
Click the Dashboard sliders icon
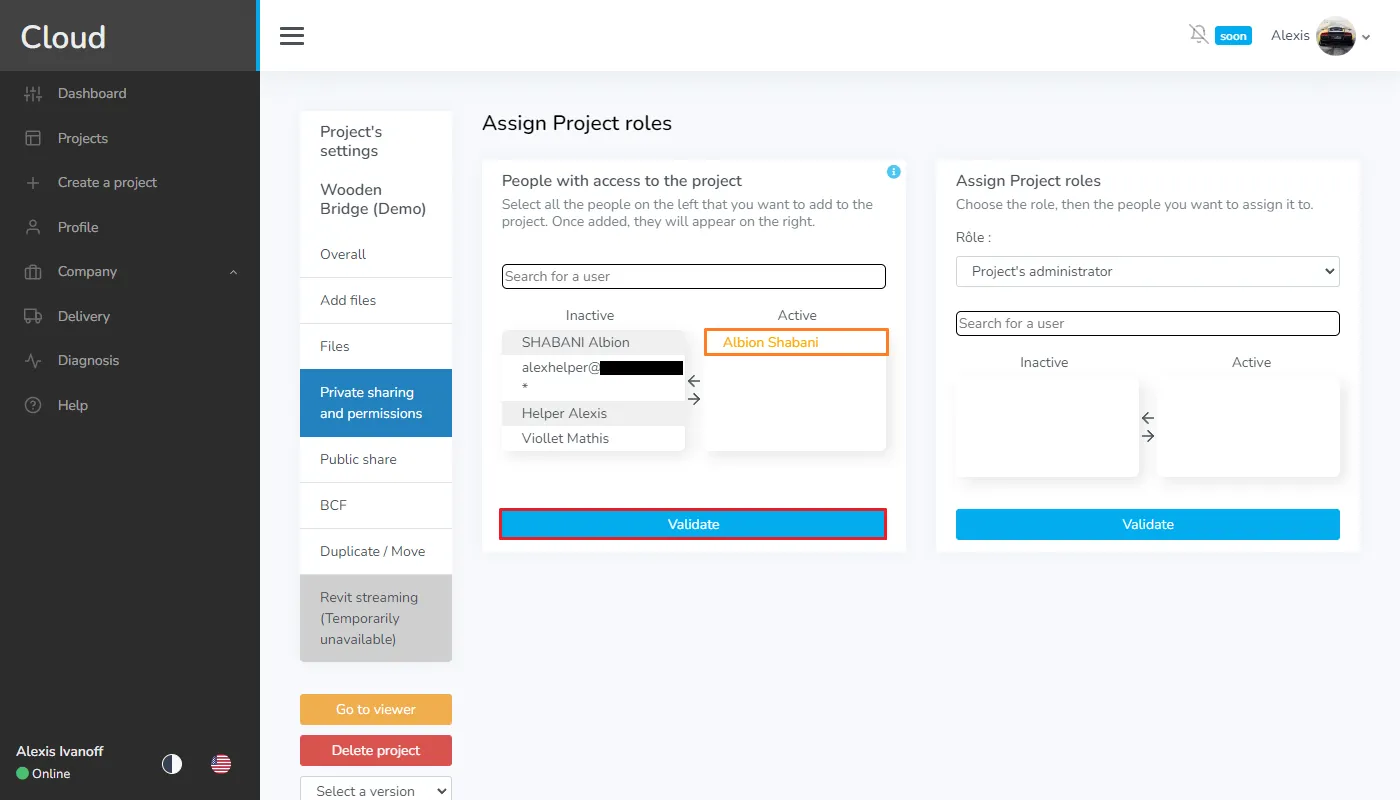point(33,94)
